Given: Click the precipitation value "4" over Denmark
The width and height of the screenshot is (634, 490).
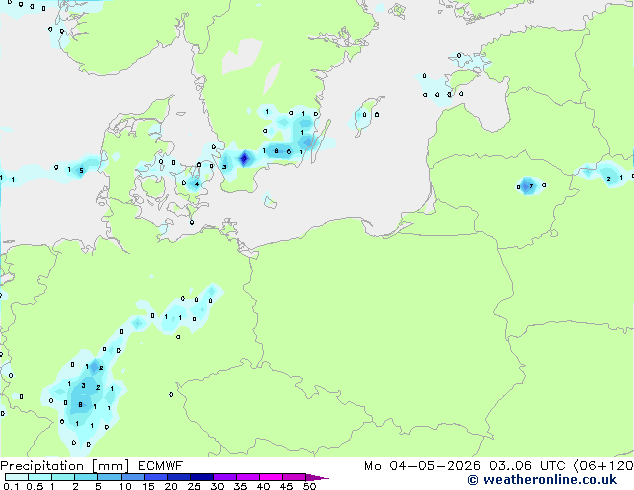Looking at the screenshot, I should click(197, 184).
